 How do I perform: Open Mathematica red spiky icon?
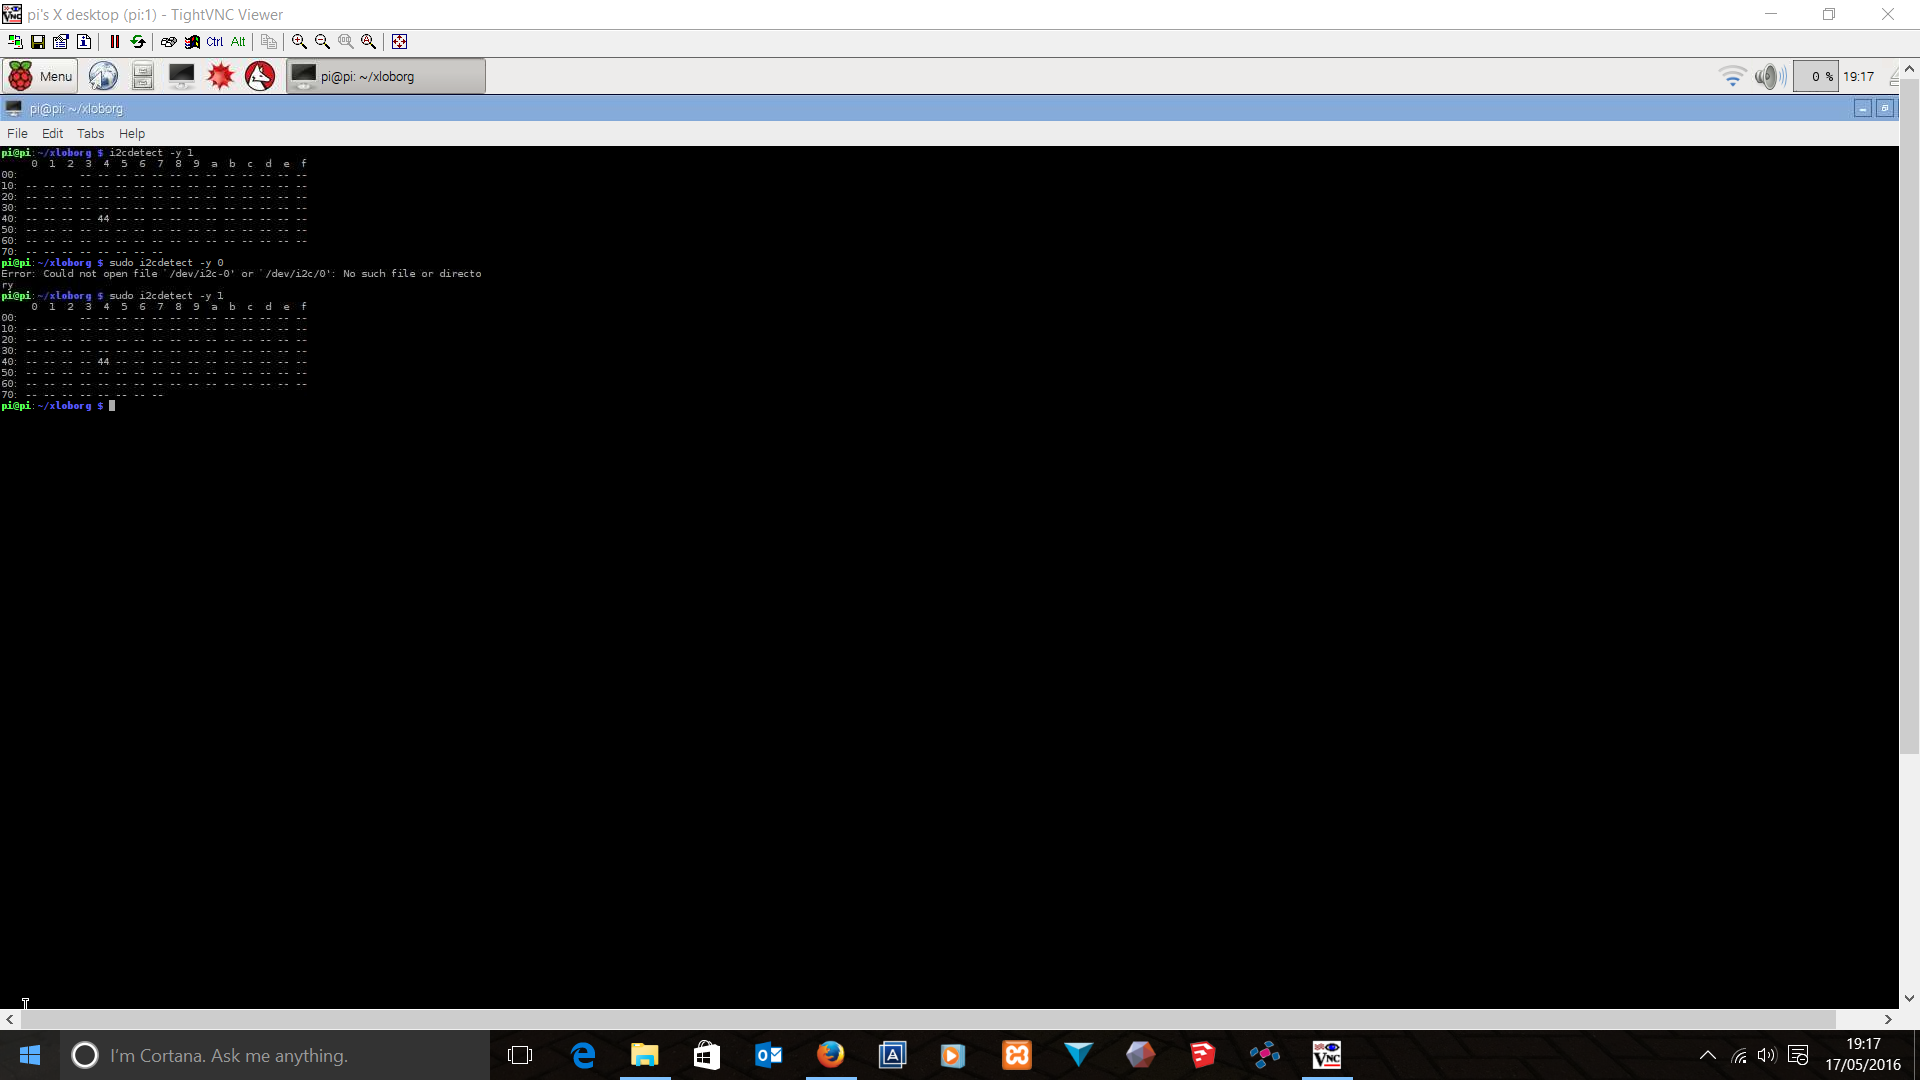click(x=221, y=76)
